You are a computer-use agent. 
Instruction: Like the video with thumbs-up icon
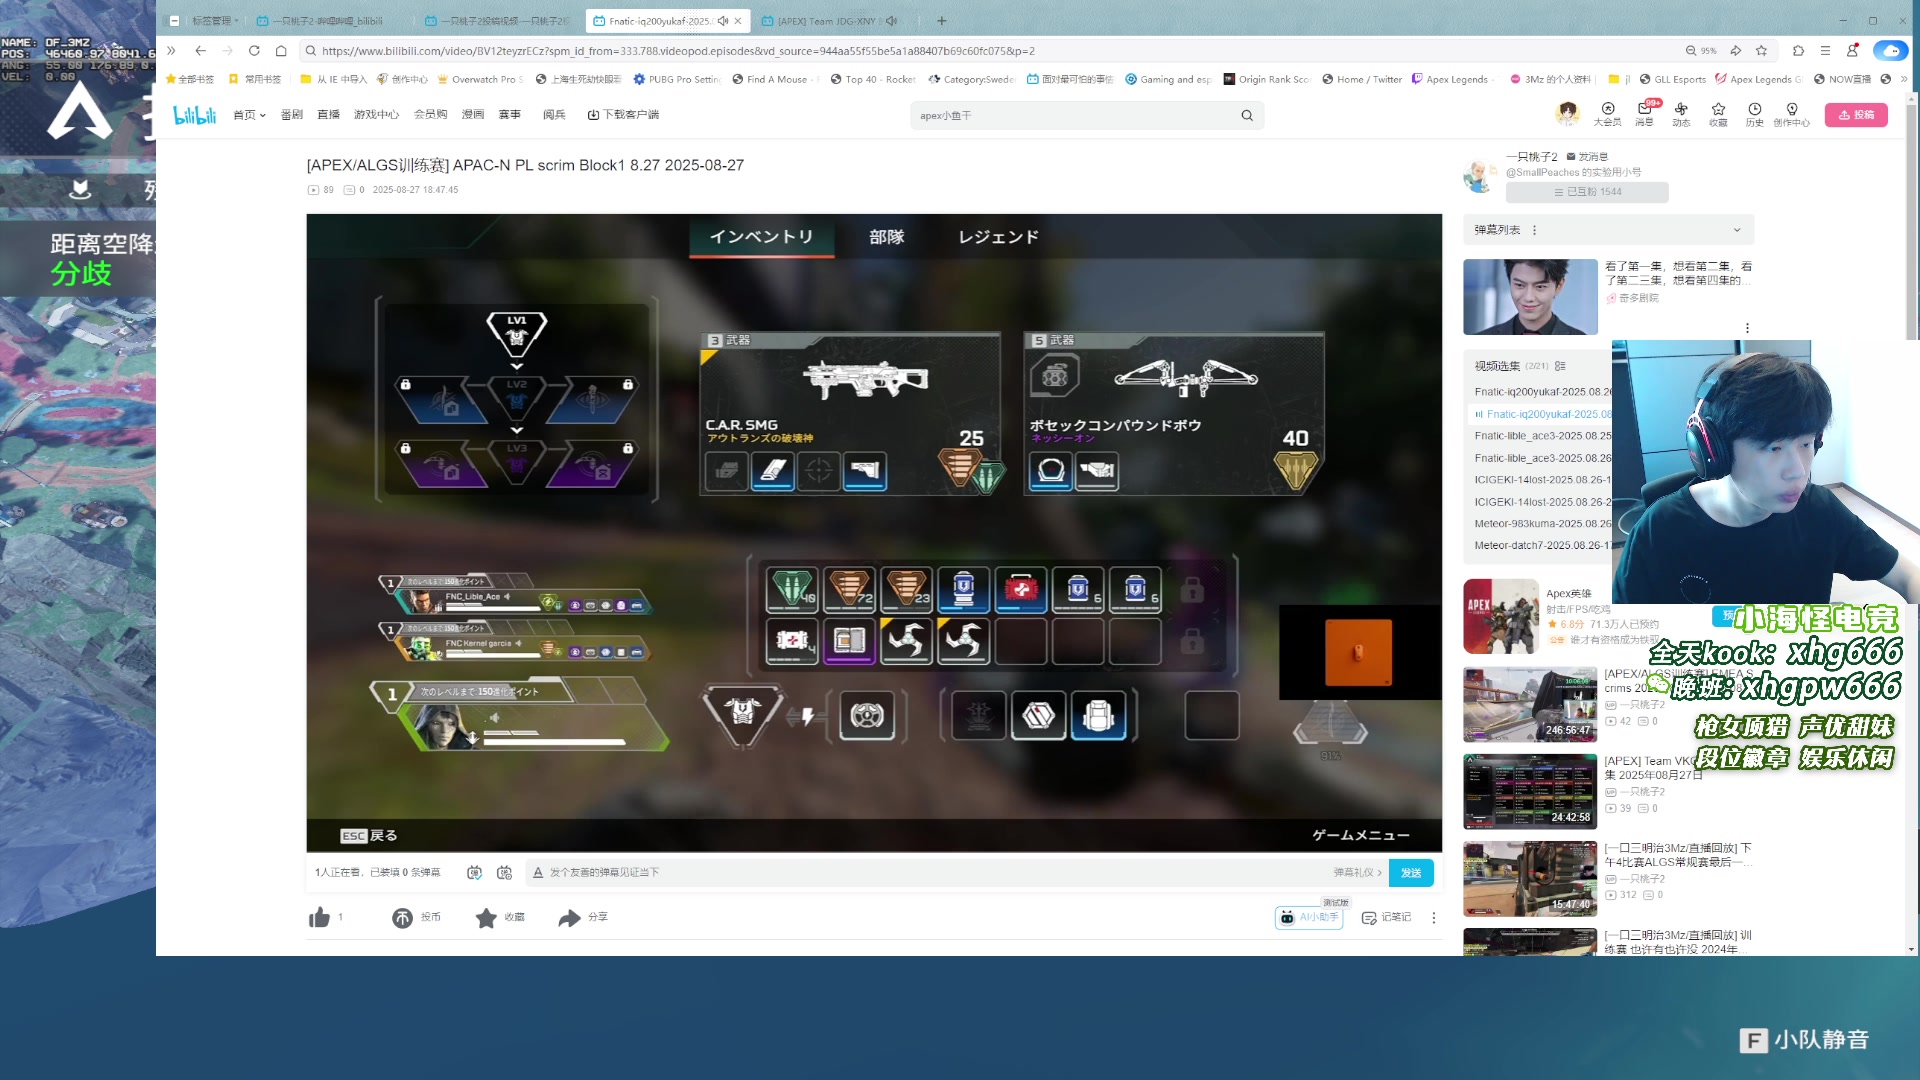319,917
